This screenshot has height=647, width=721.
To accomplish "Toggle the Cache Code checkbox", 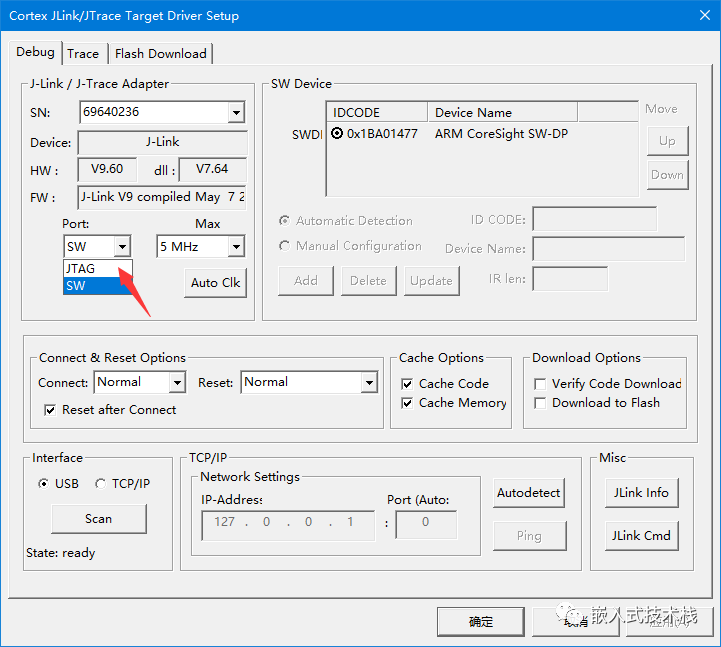I will click(x=407, y=384).
